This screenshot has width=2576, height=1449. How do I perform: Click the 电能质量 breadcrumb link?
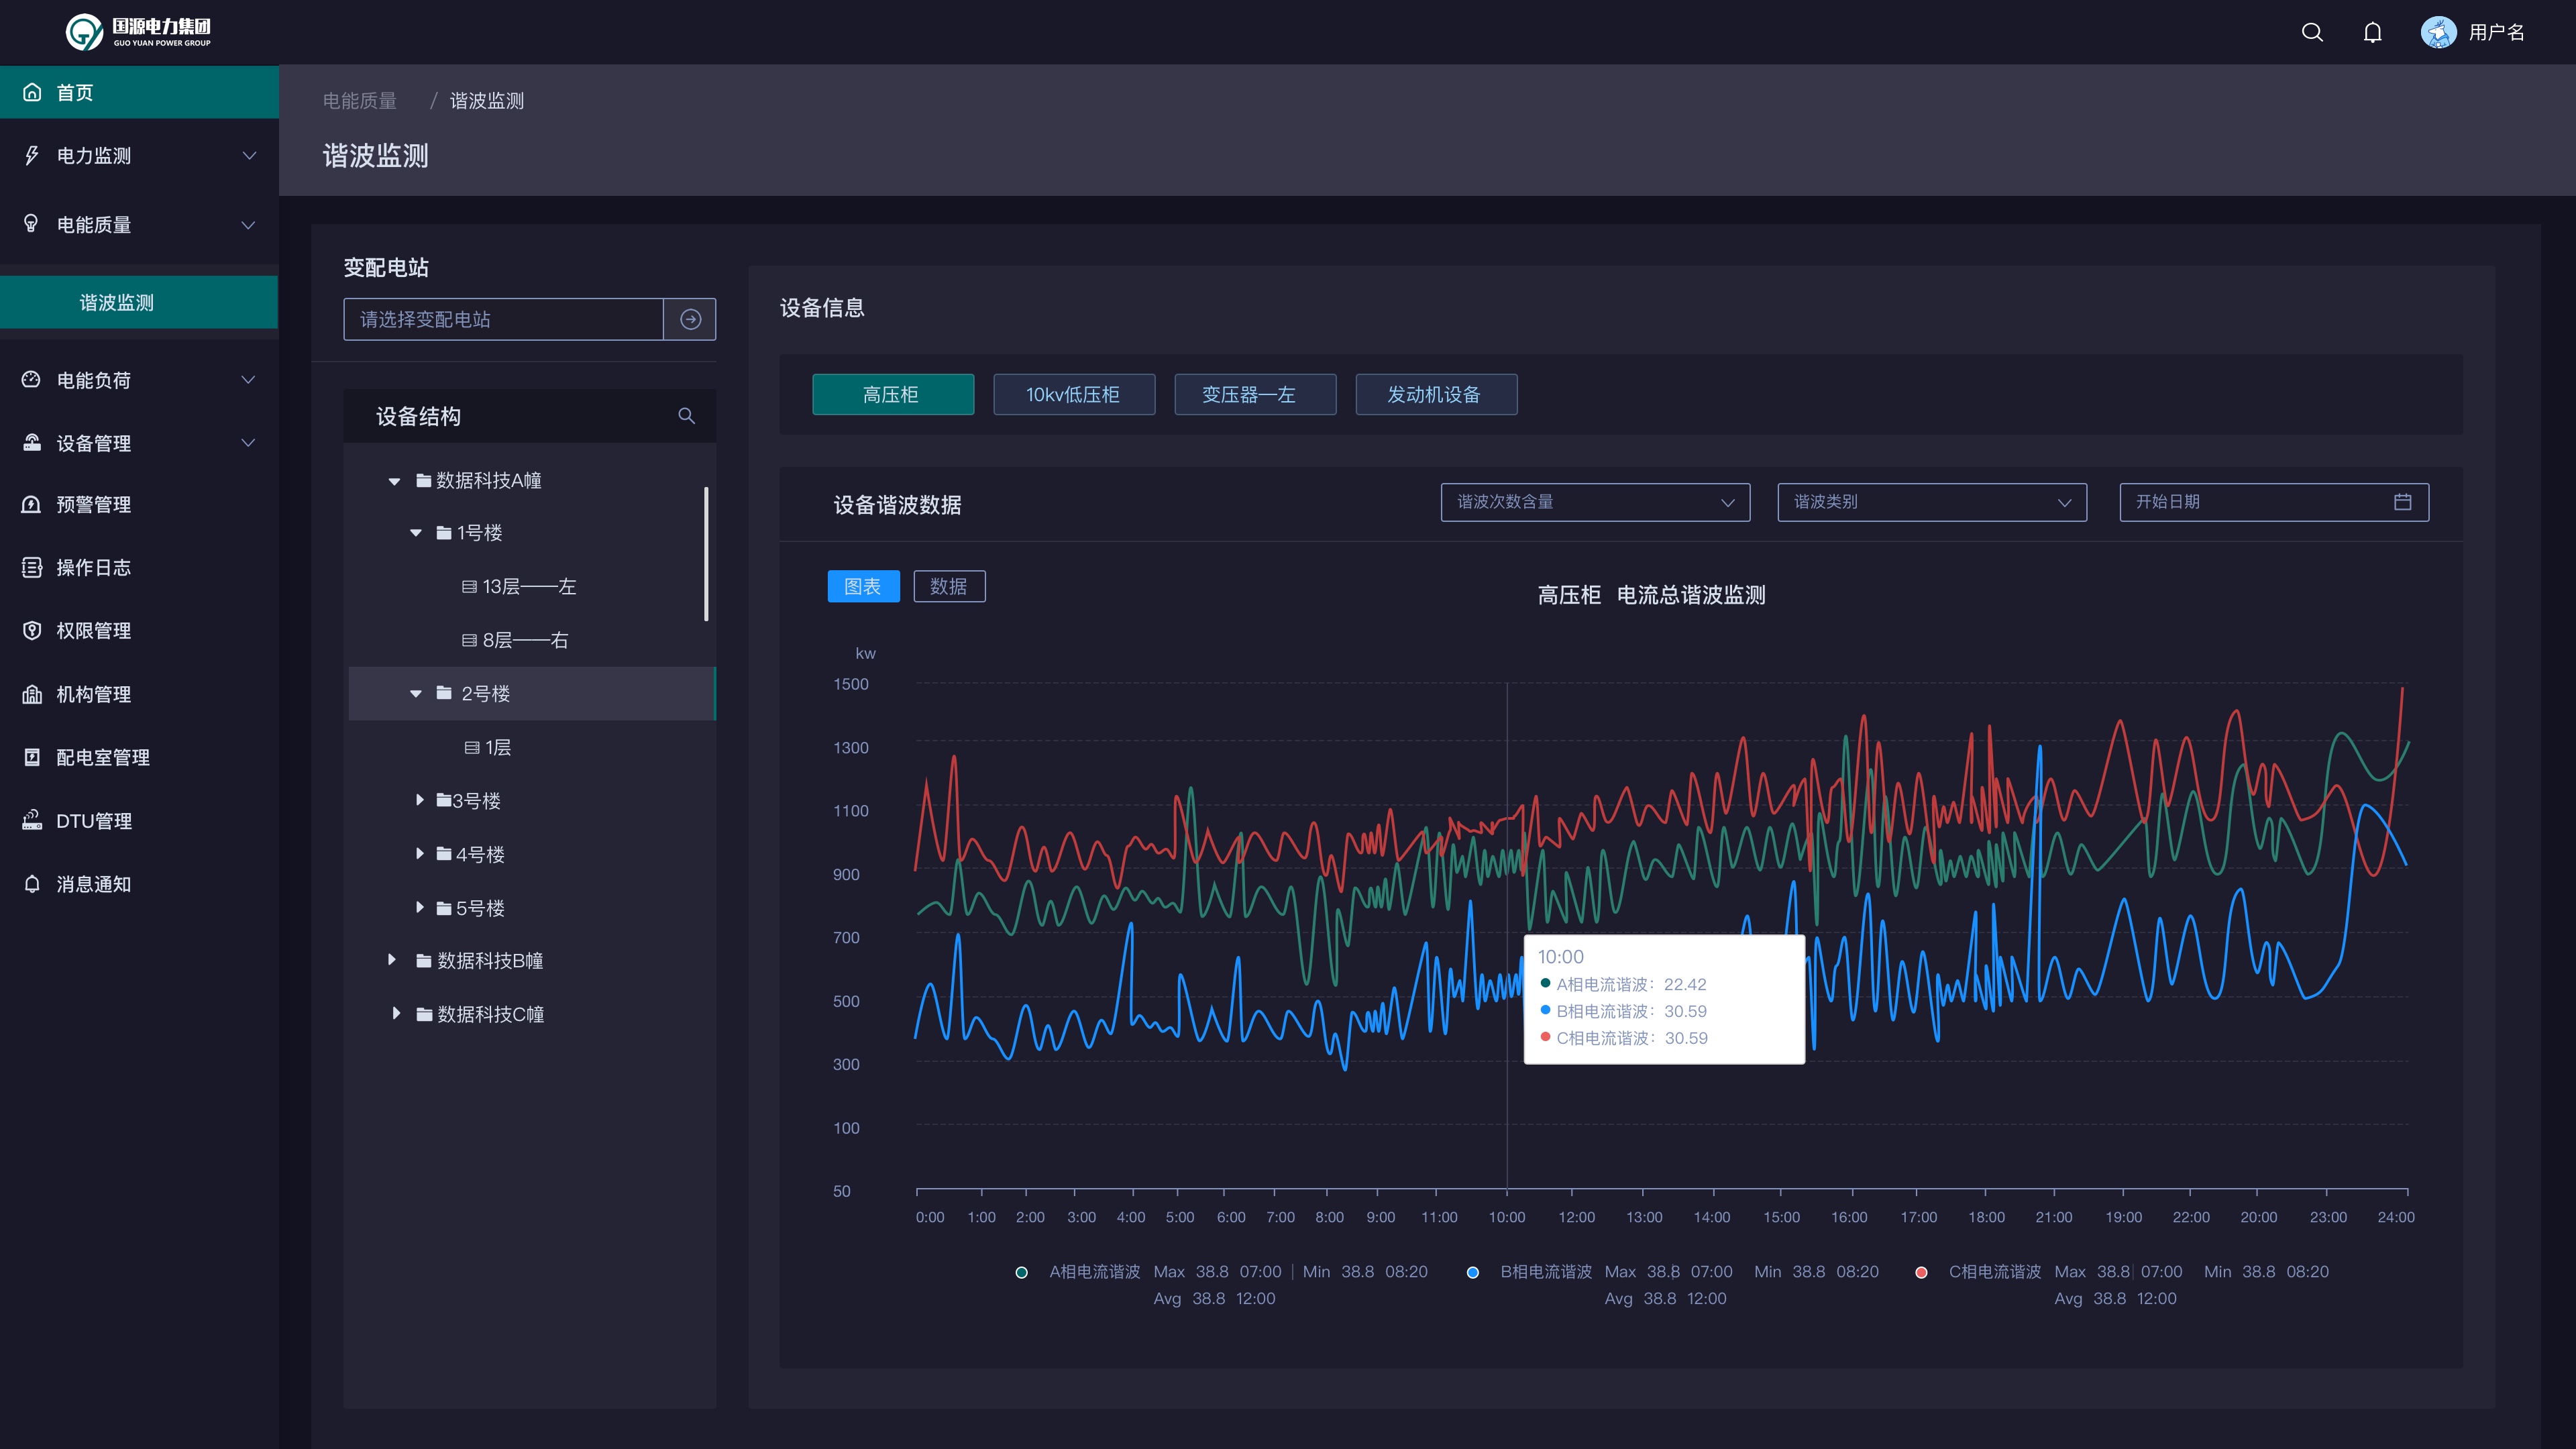point(359,101)
